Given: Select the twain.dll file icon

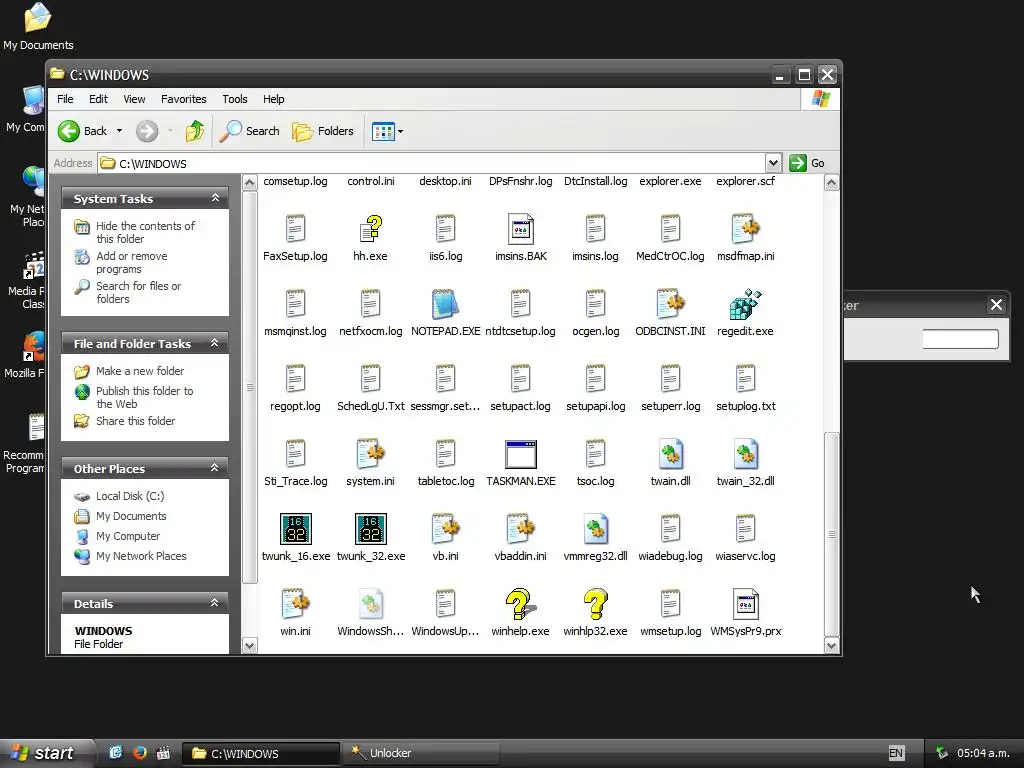Looking at the screenshot, I should point(670,454).
